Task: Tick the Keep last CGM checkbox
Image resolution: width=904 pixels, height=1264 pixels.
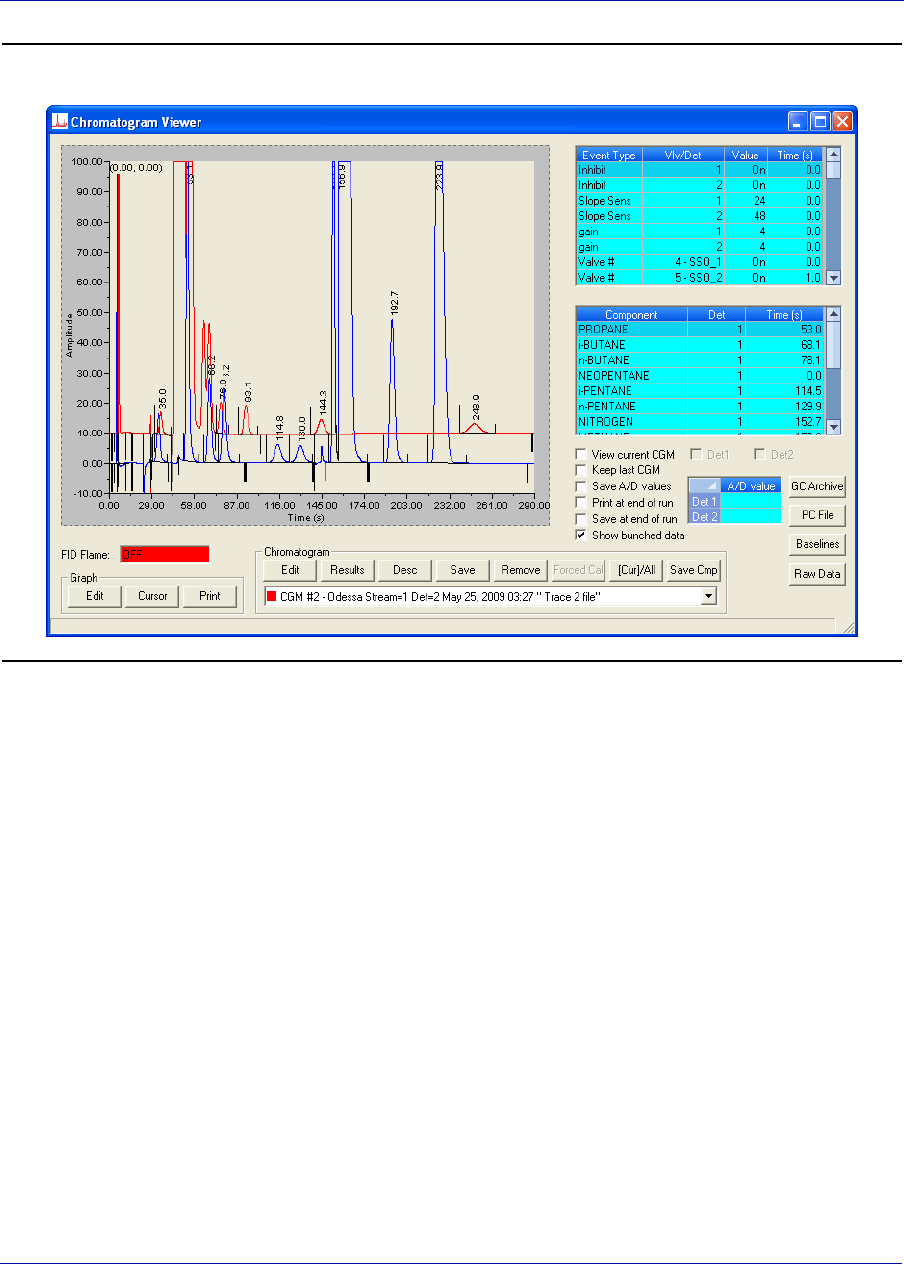Action: (x=581, y=470)
